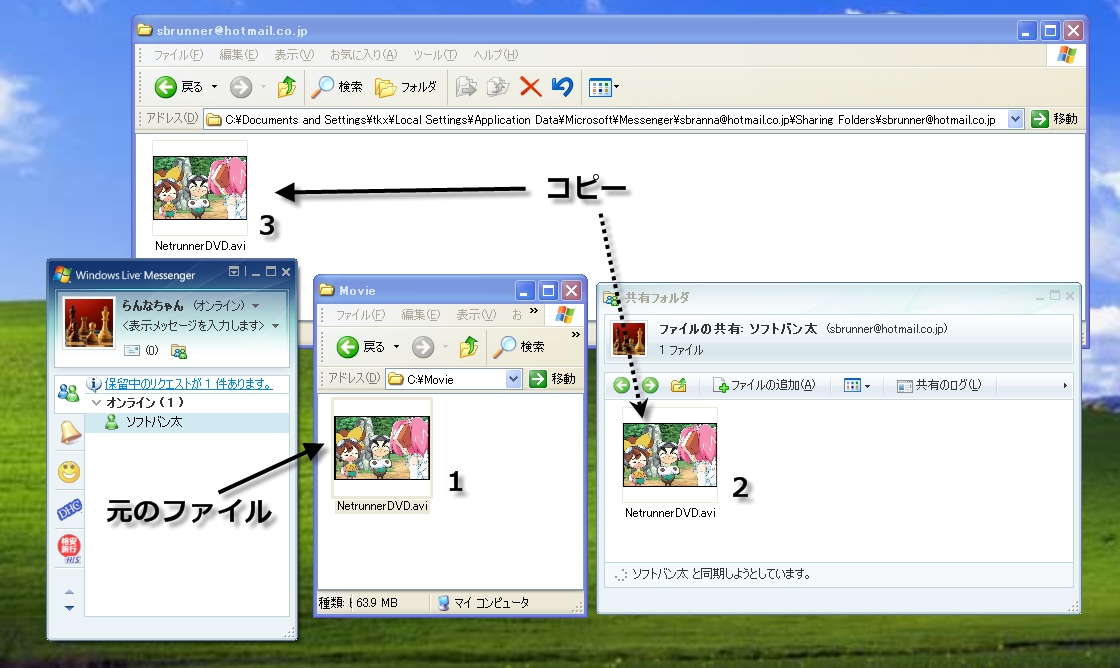Expand the 共有フォルダ toolbar overflow arrow
The image size is (1120, 668).
[x=1065, y=386]
